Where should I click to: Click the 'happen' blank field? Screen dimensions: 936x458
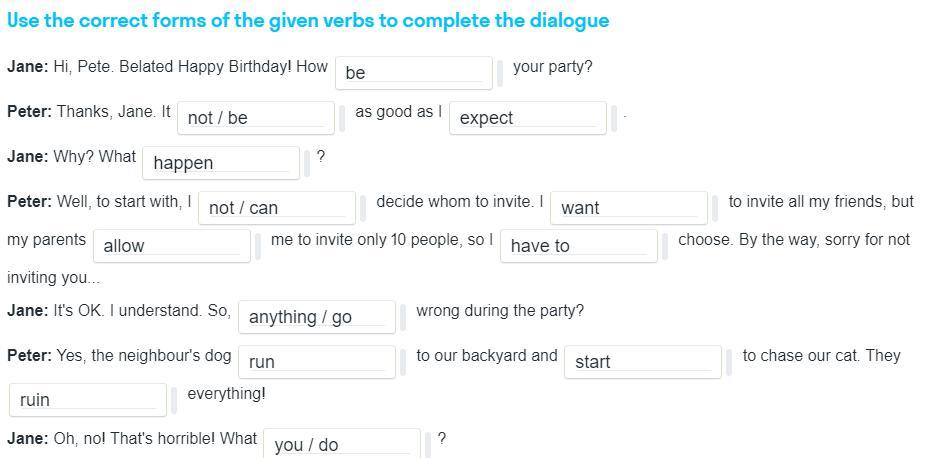pos(220,162)
